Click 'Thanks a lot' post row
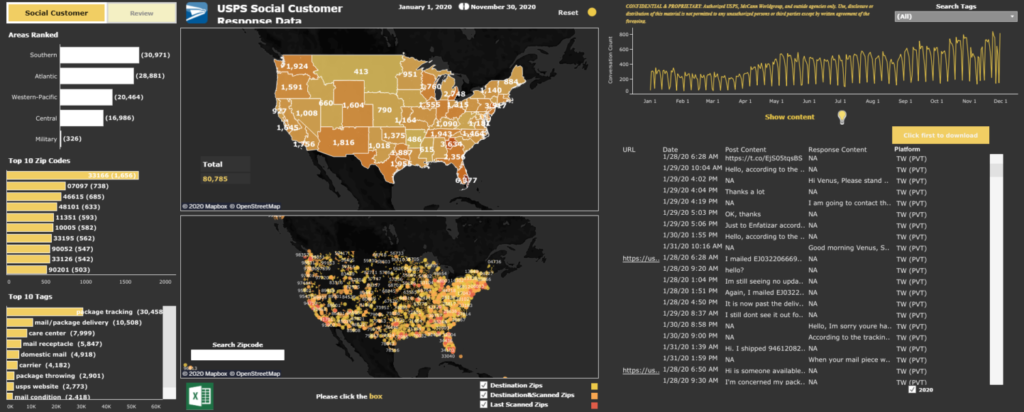Screen dimensions: 1024x412 click(x=744, y=191)
